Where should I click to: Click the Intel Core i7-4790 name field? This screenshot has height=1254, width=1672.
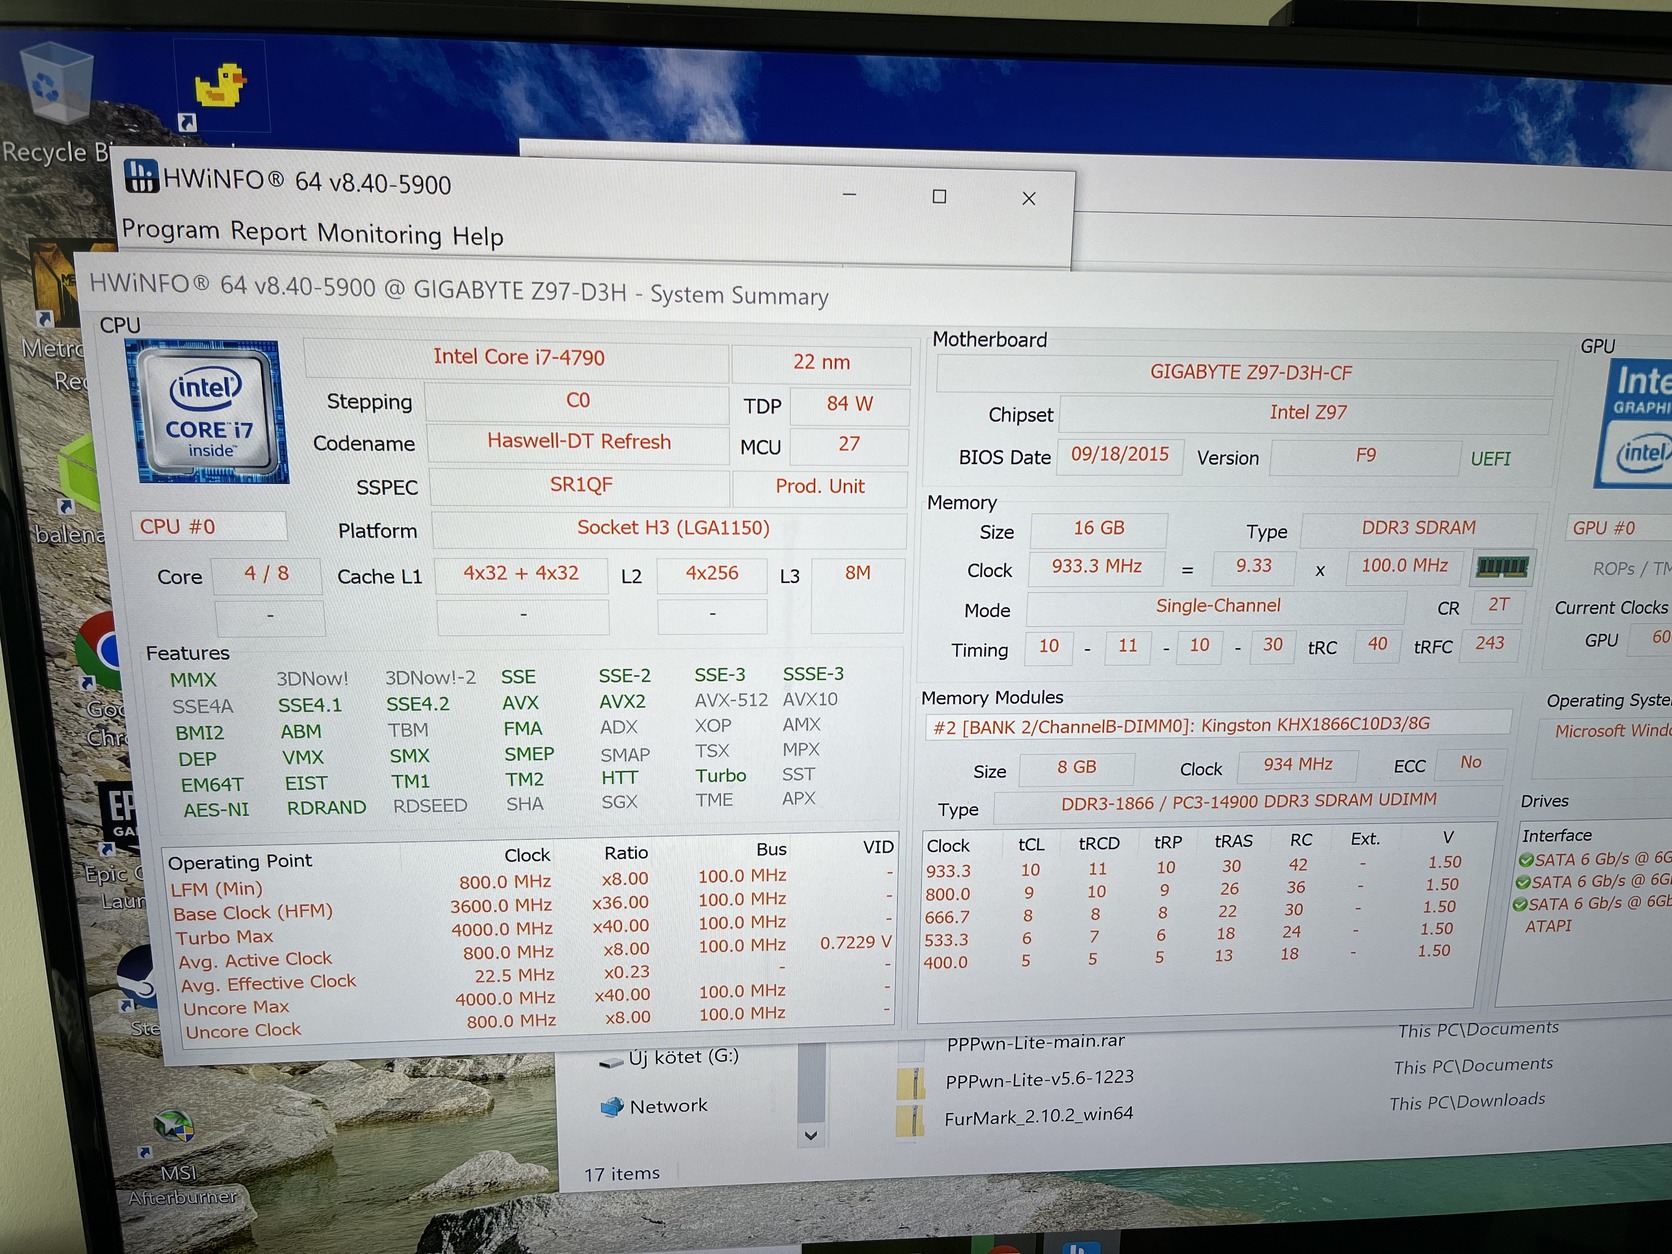click(x=517, y=358)
